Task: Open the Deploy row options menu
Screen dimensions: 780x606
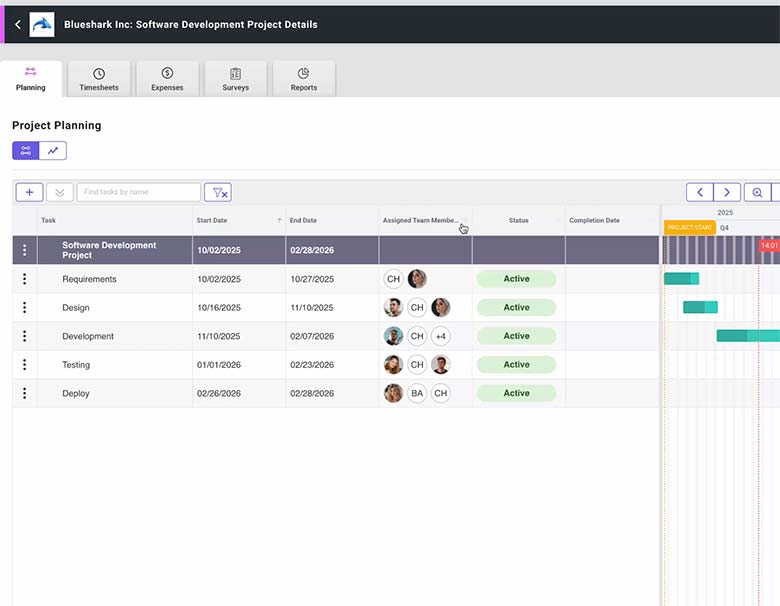Action: (x=24, y=394)
